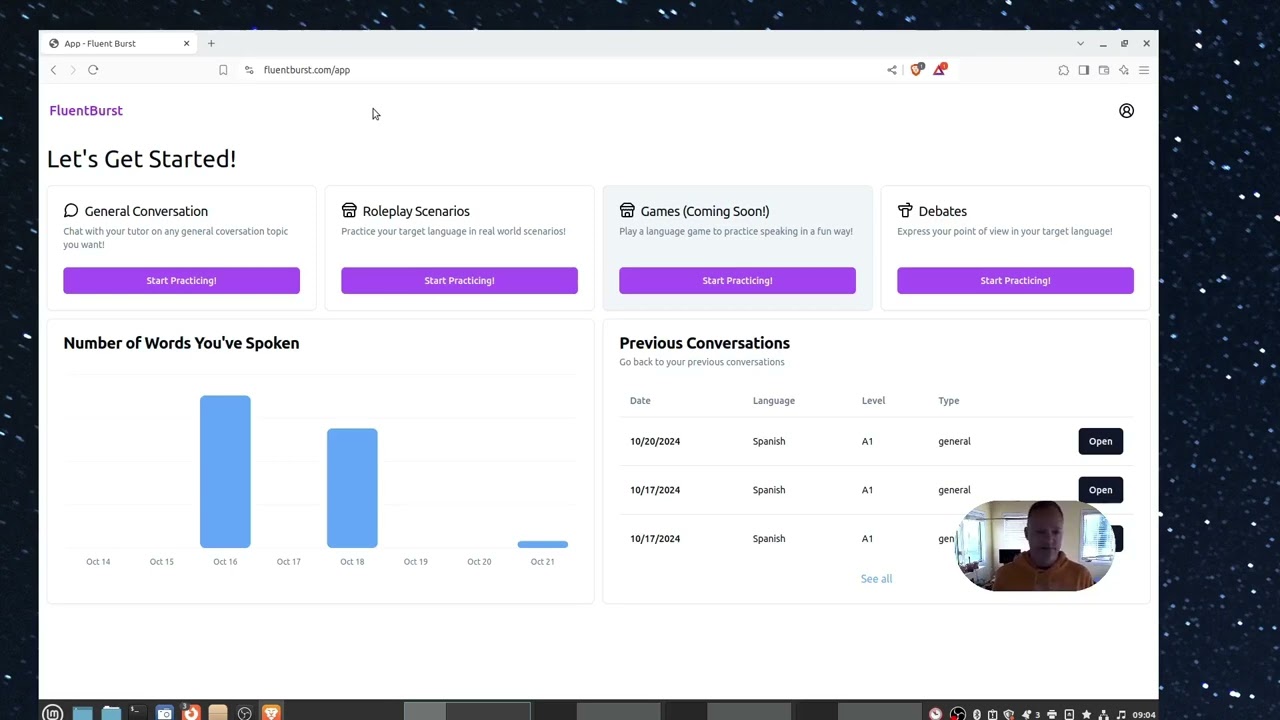
Task: Open the user account profile icon
Action: pos(1126,111)
